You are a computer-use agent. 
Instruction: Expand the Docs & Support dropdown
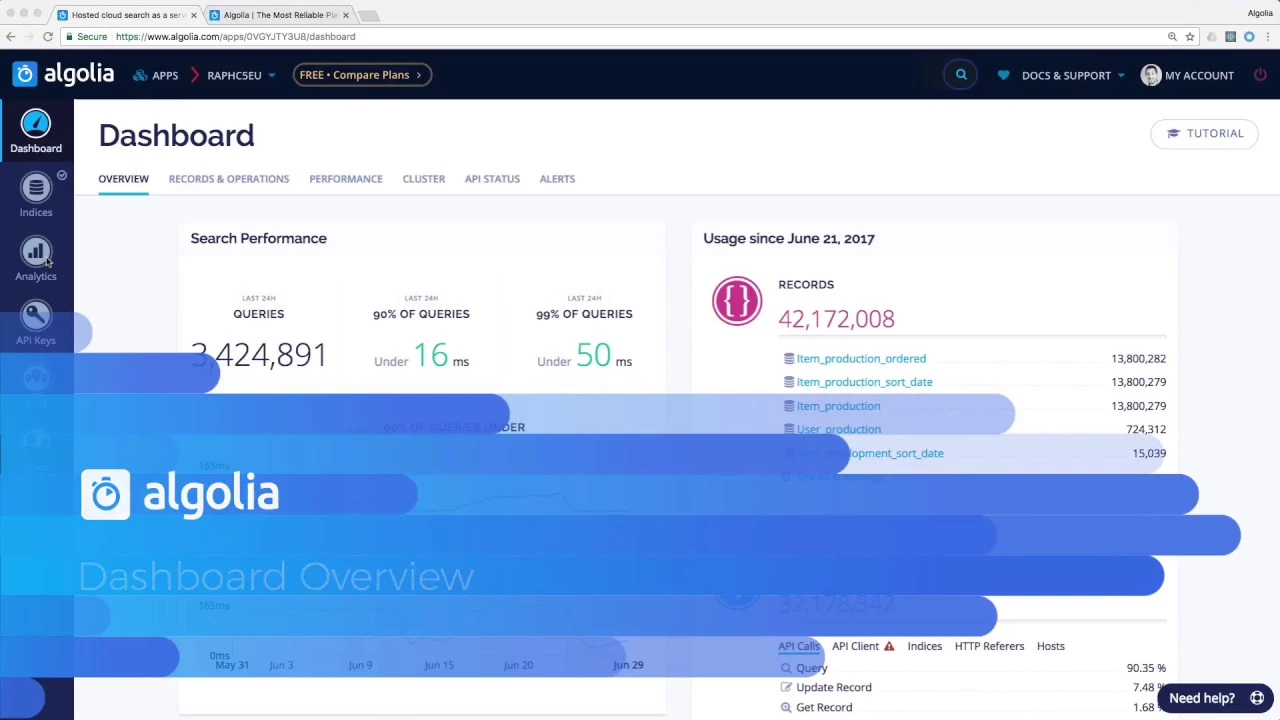click(1073, 75)
